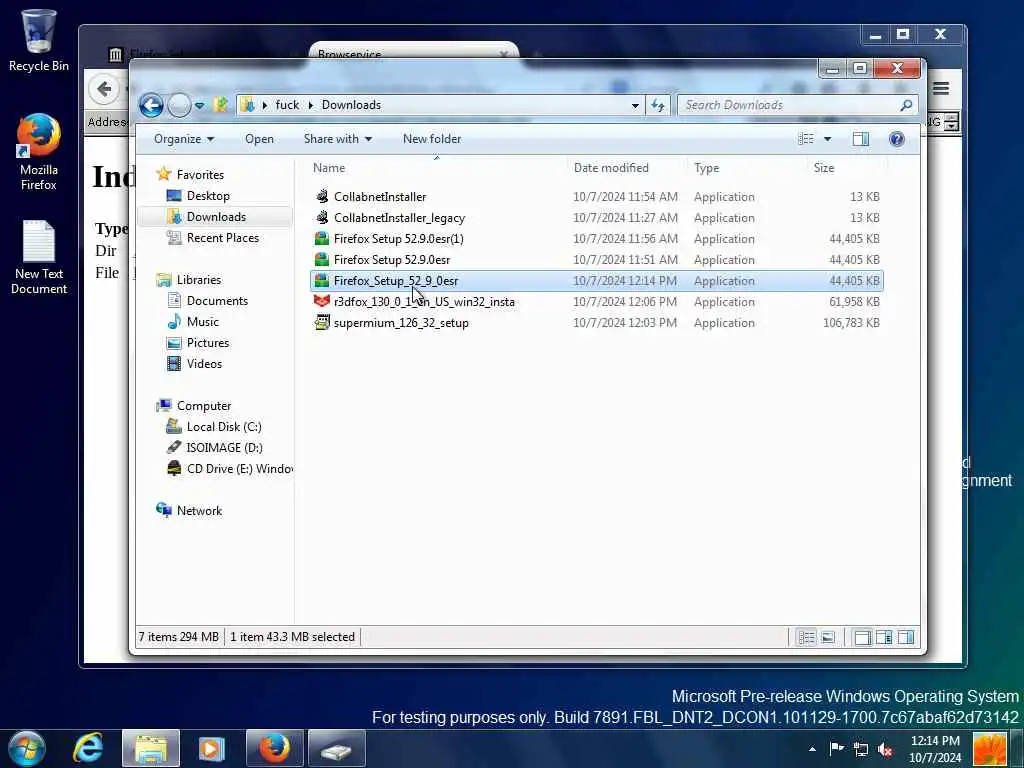Expand the address bar history dropdown

coord(635,105)
